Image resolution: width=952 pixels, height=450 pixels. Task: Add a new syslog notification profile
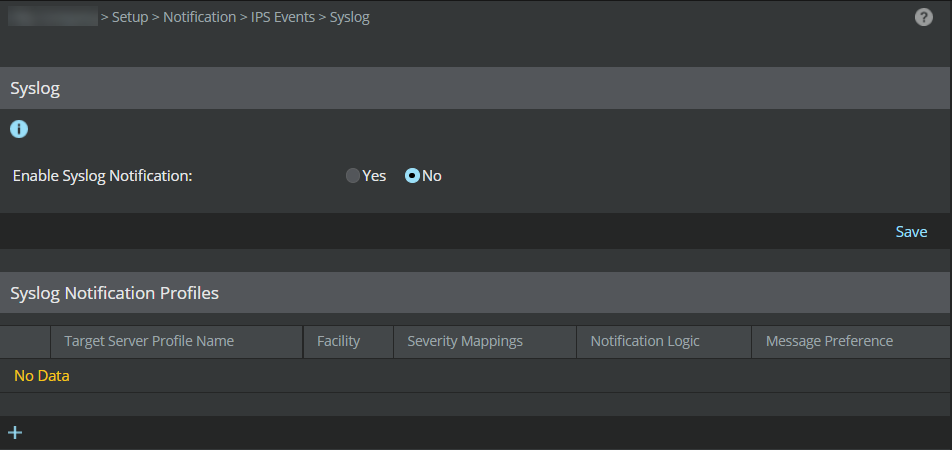[x=15, y=432]
